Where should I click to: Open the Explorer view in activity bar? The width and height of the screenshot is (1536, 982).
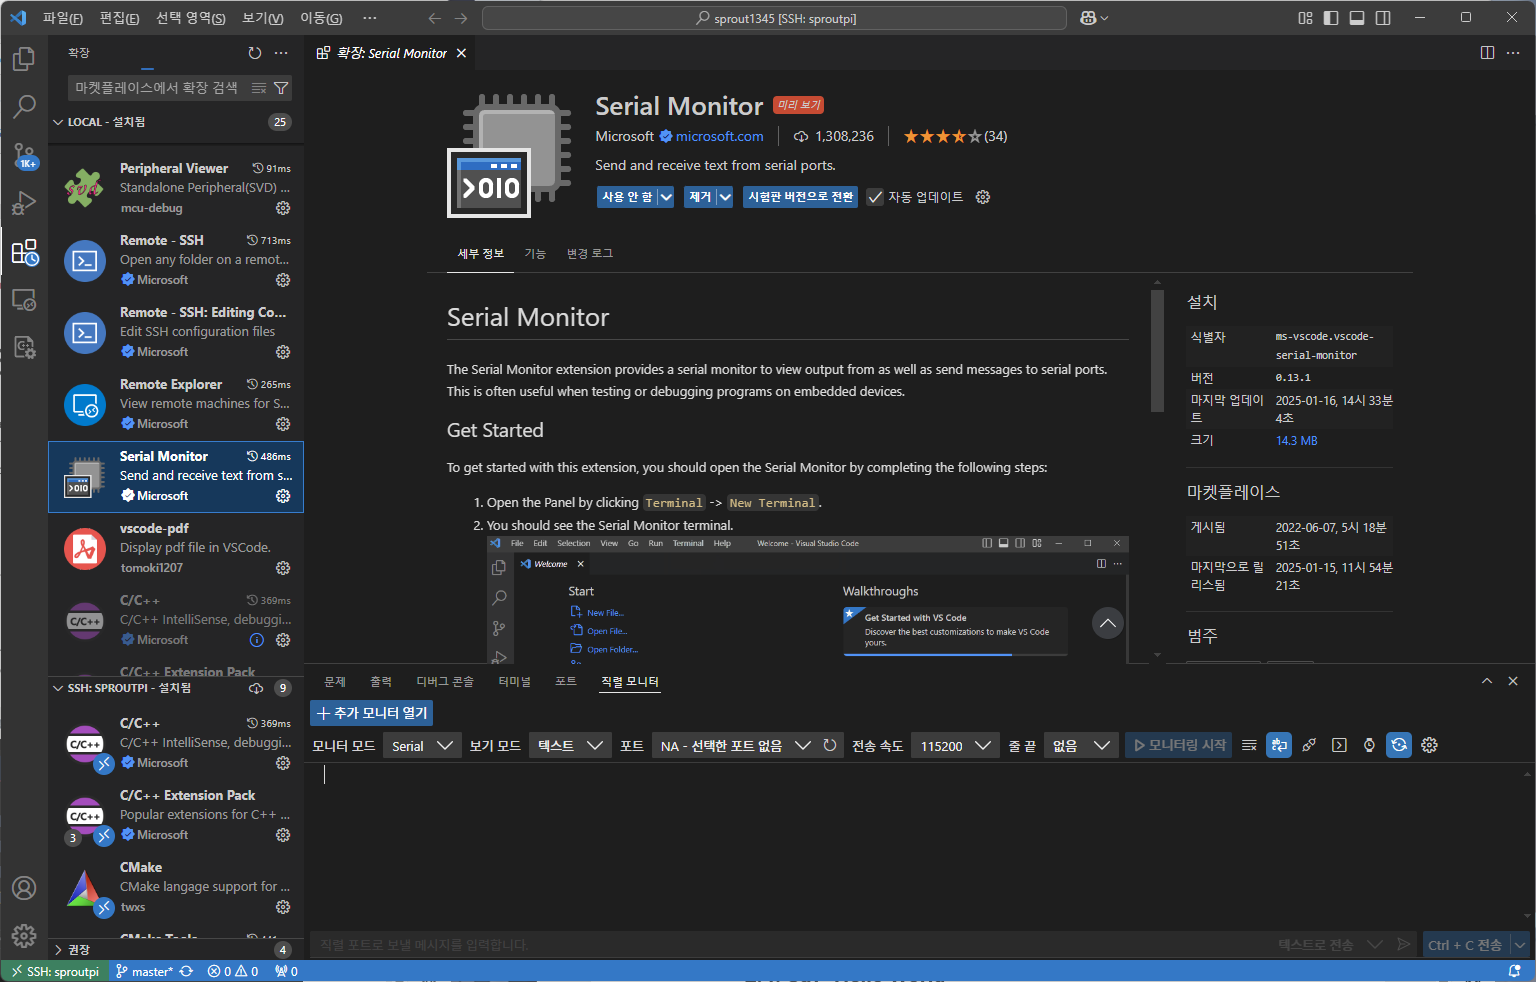coord(24,59)
